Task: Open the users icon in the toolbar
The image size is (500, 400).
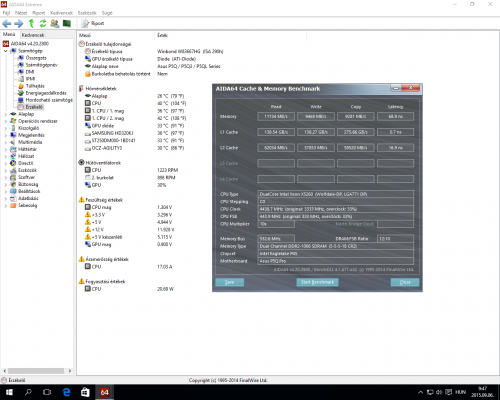Action: click(55, 23)
